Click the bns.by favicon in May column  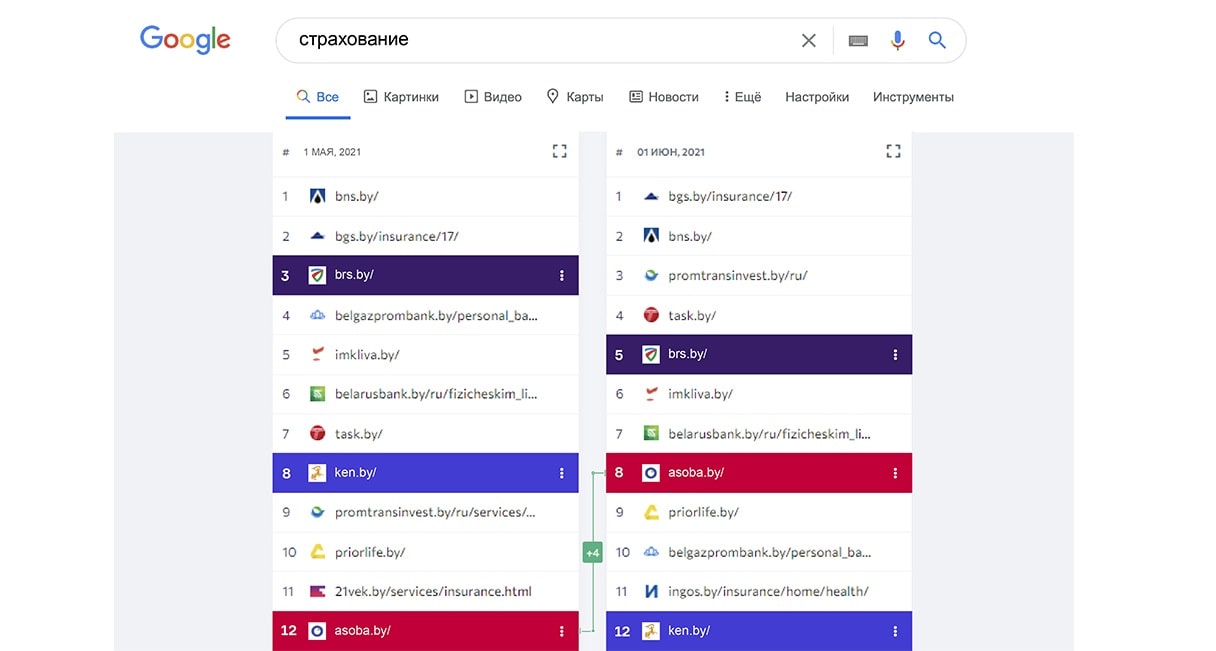[x=317, y=197]
